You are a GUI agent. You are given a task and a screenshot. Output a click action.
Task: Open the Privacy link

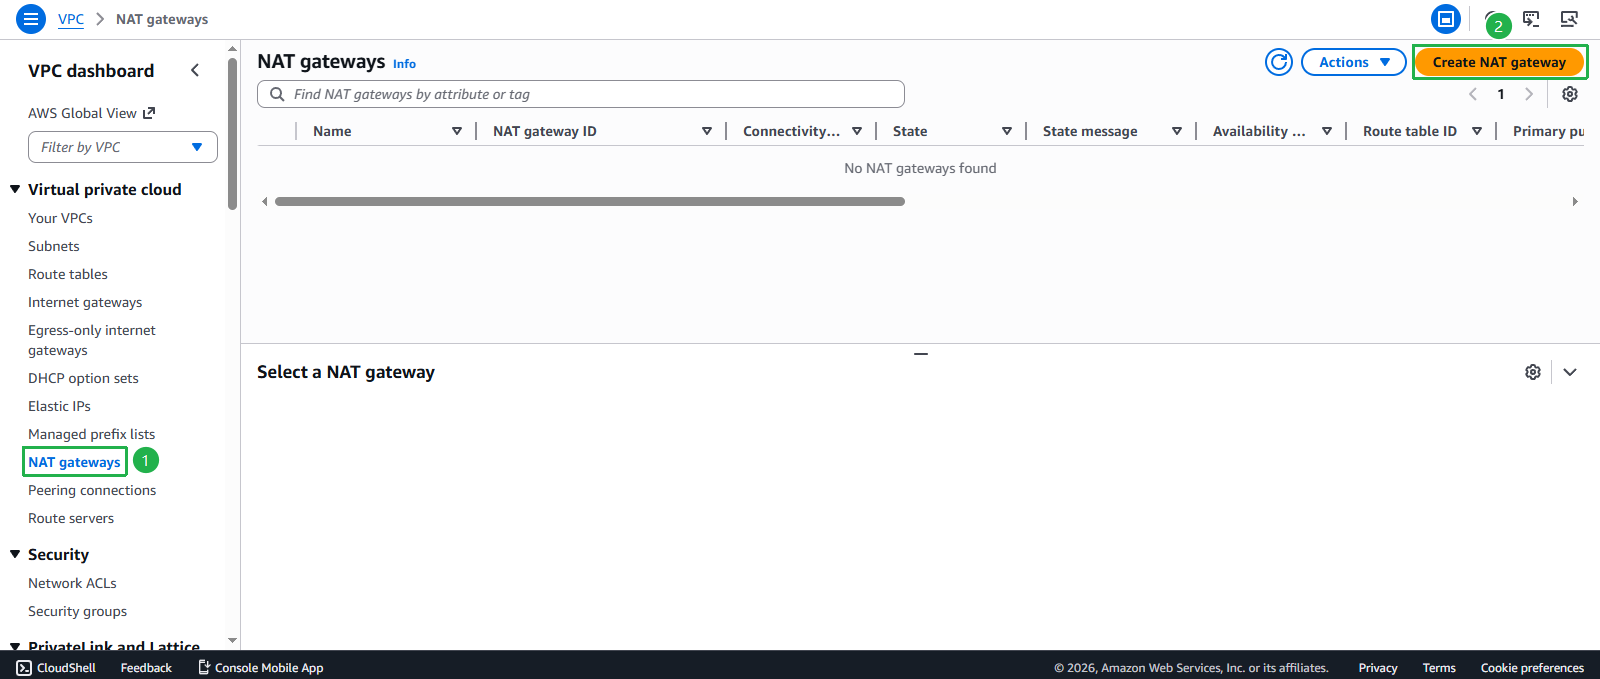(x=1378, y=668)
